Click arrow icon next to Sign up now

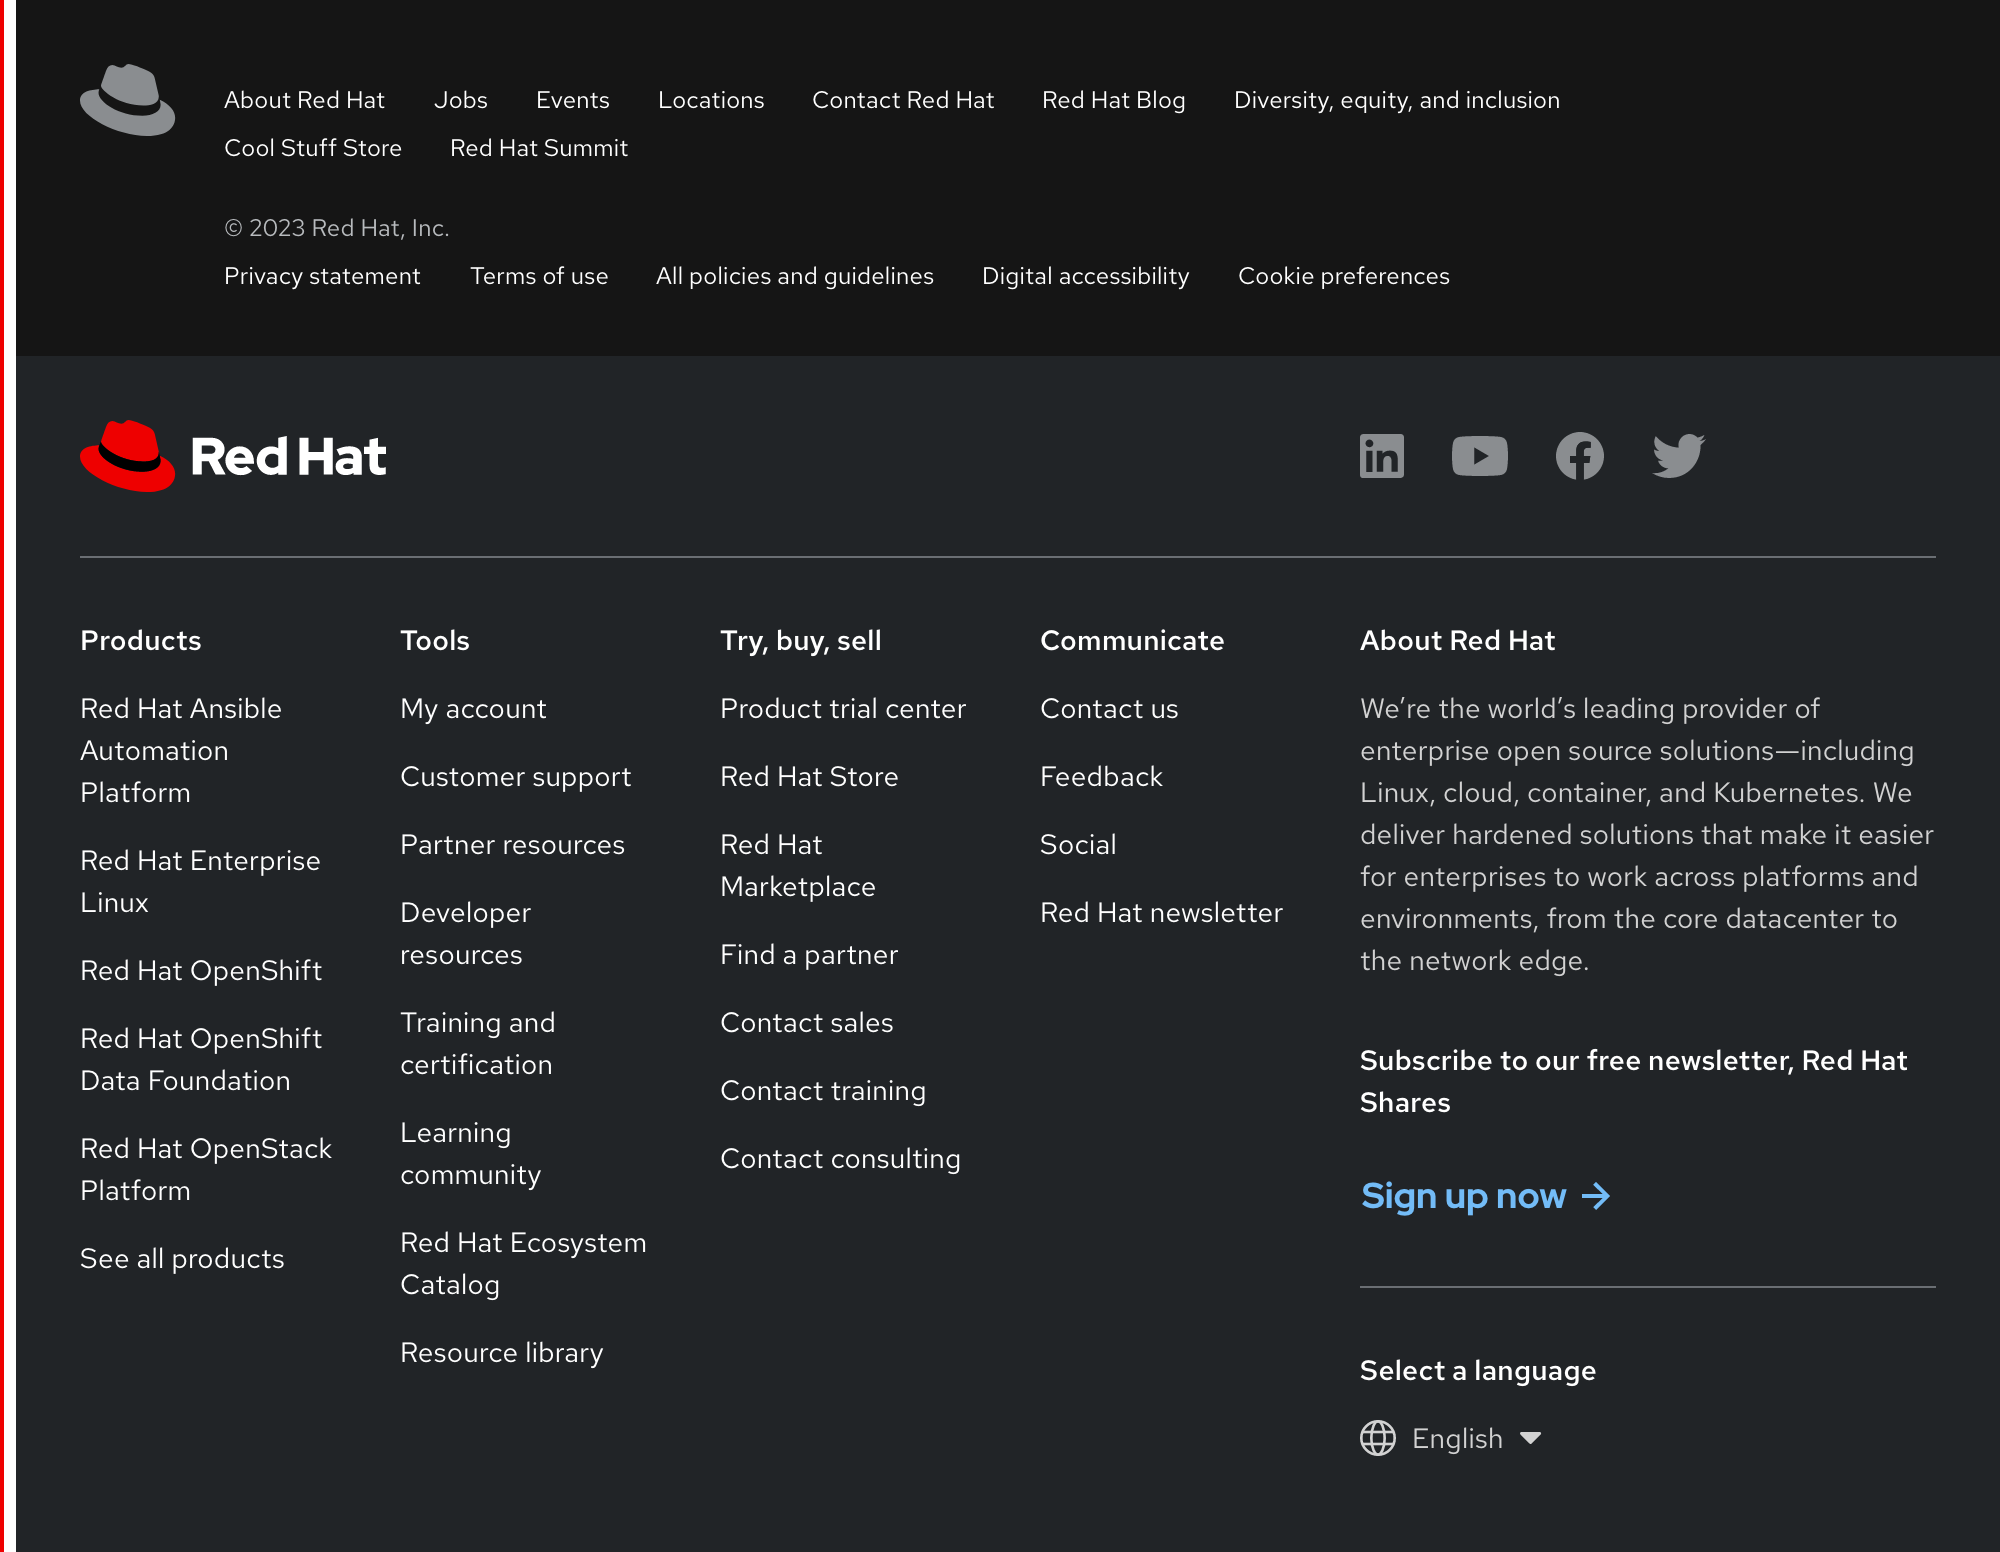[x=1596, y=1196]
